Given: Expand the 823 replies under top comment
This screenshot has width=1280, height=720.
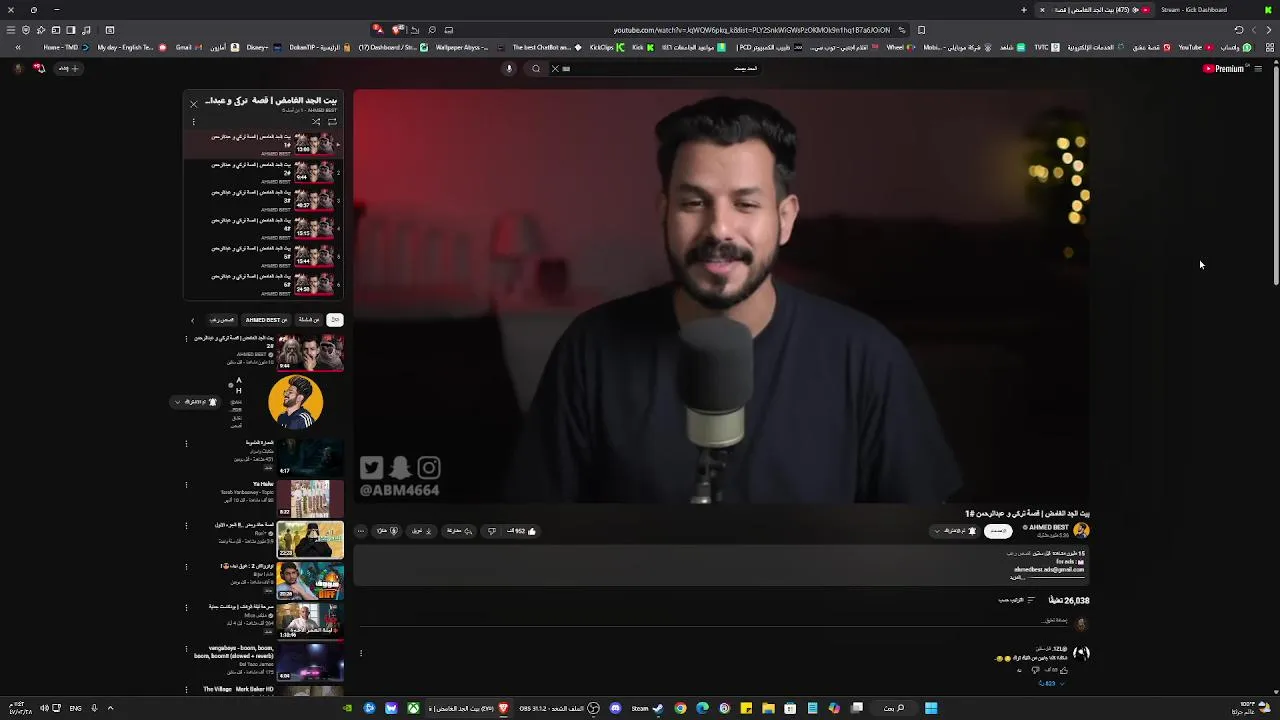Looking at the screenshot, I should (x=1050, y=683).
